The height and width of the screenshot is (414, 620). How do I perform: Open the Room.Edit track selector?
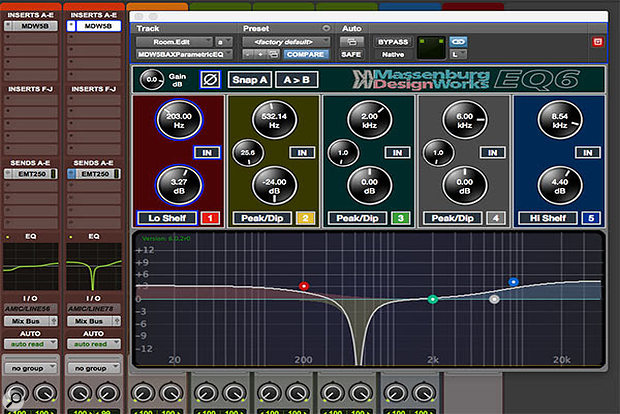(x=174, y=42)
